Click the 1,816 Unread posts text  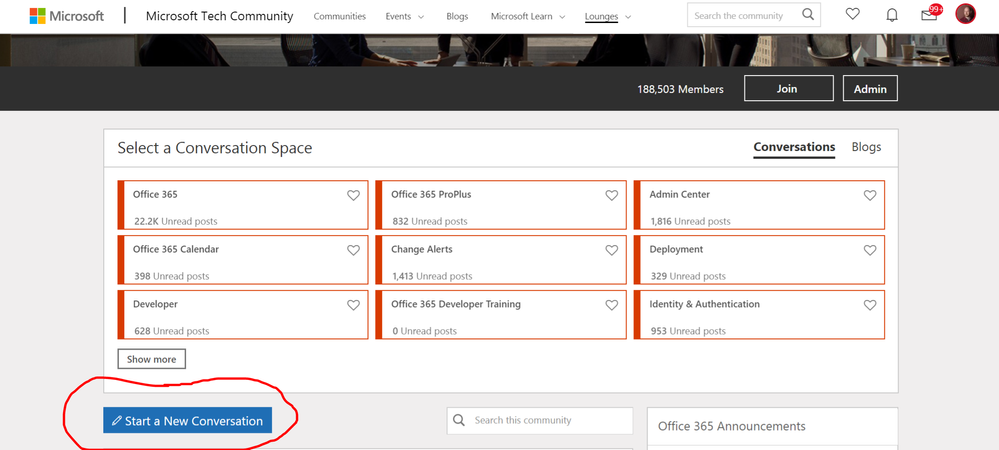(x=691, y=222)
